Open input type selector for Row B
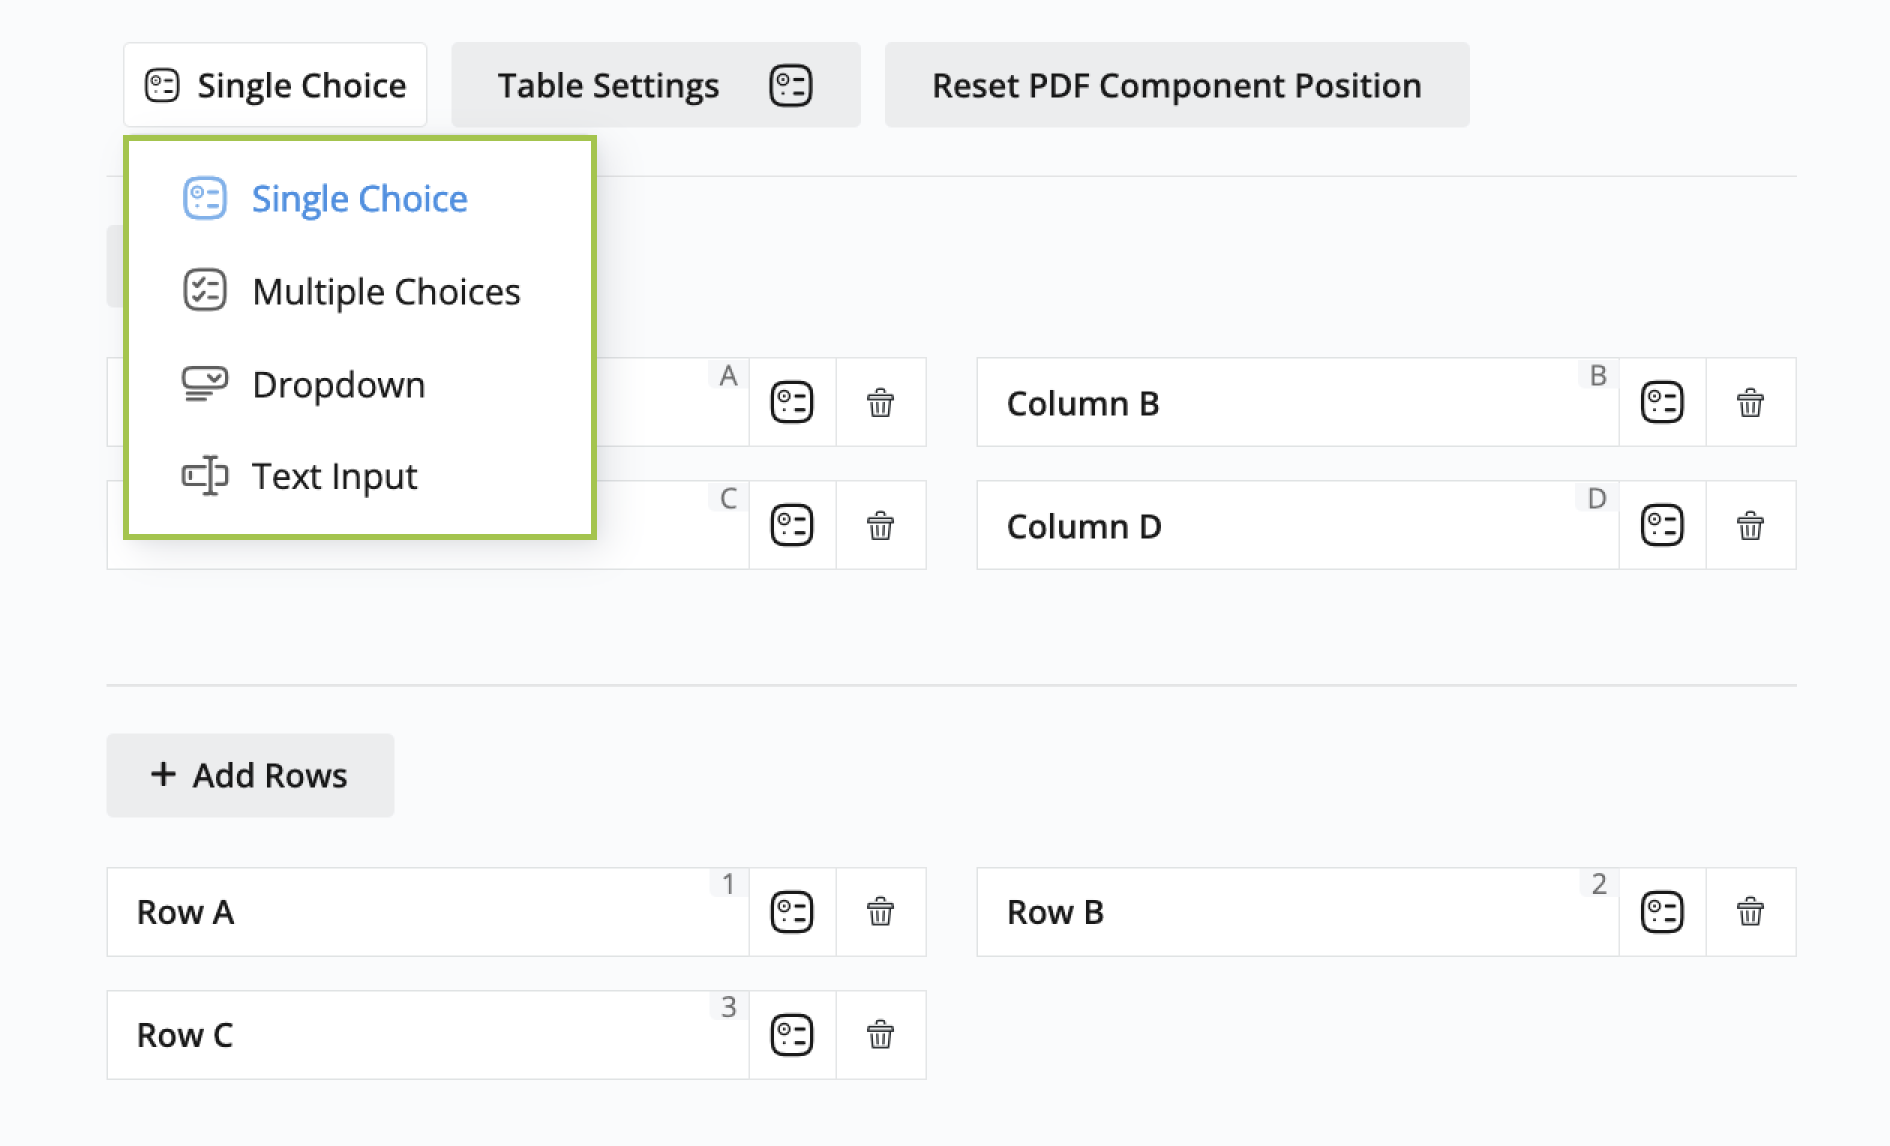1890x1146 pixels. tap(1662, 912)
